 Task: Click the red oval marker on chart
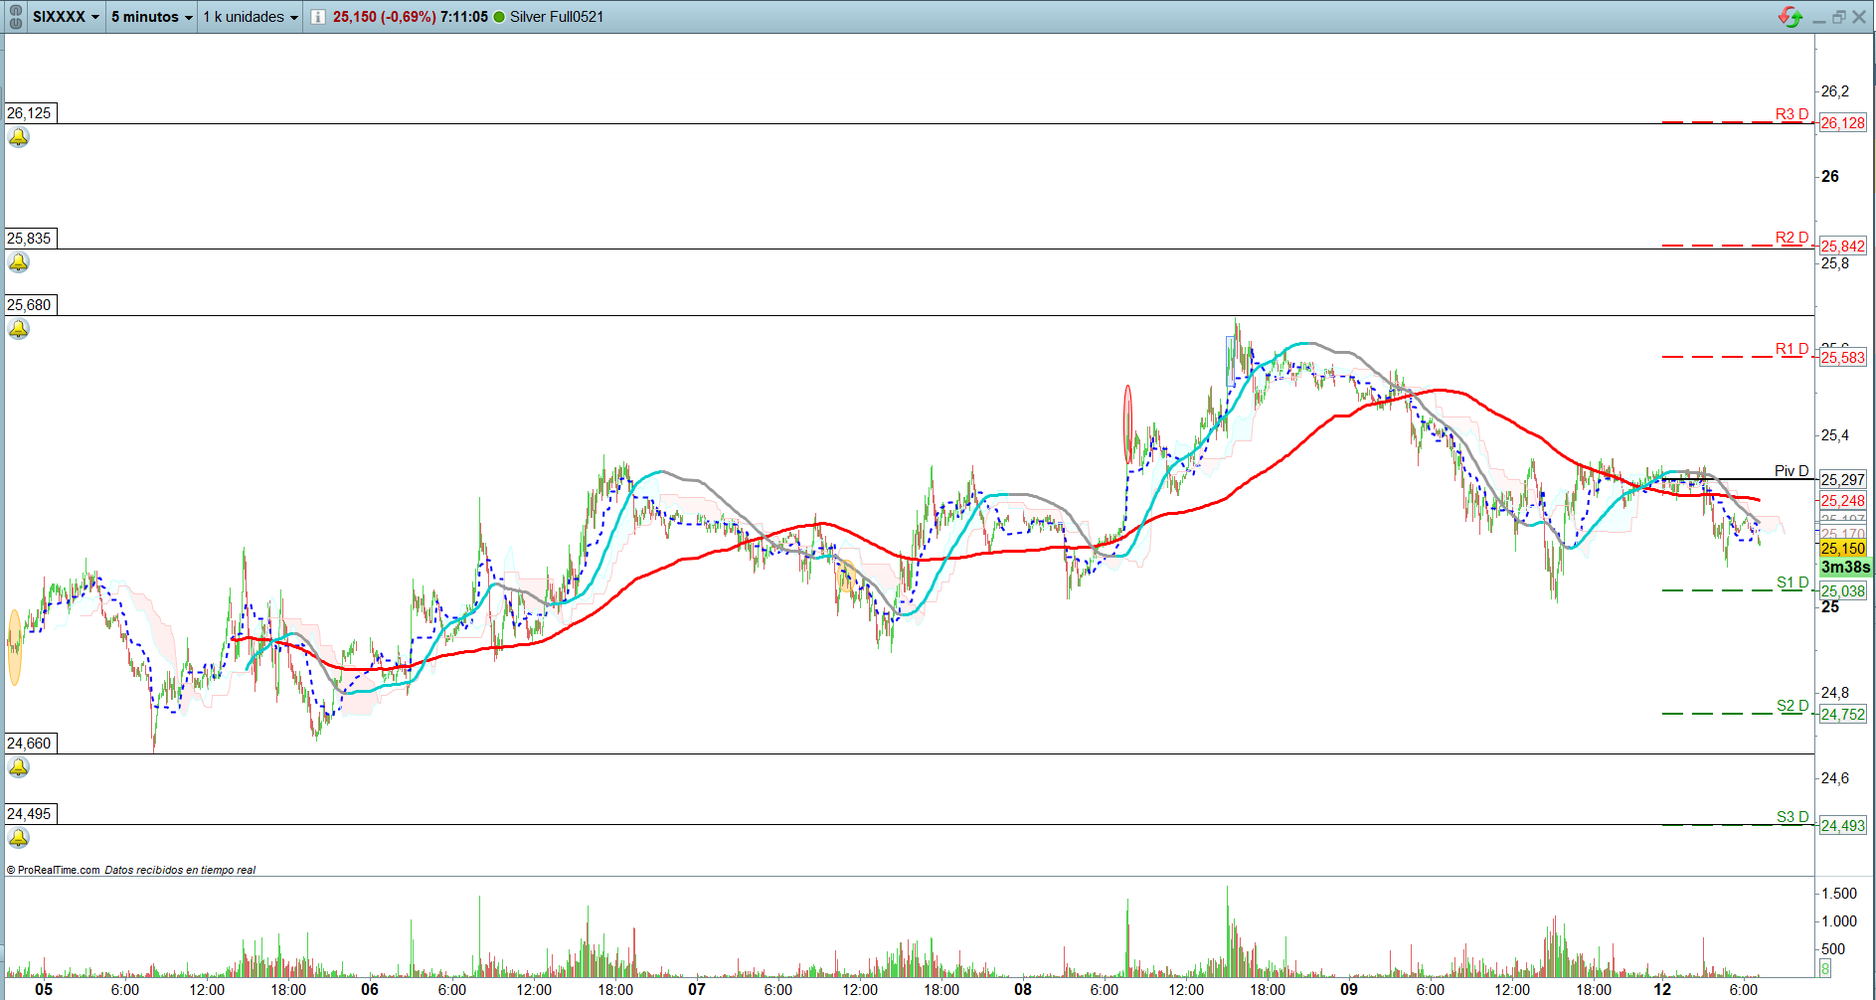1128,423
